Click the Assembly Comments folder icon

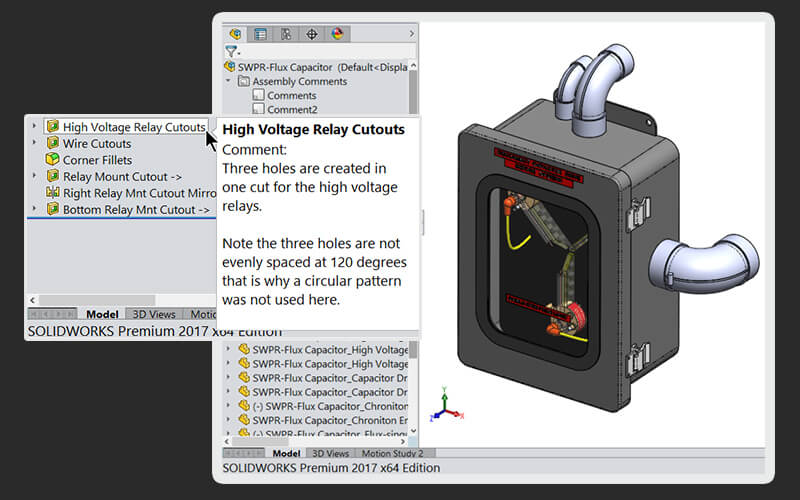coord(243,81)
